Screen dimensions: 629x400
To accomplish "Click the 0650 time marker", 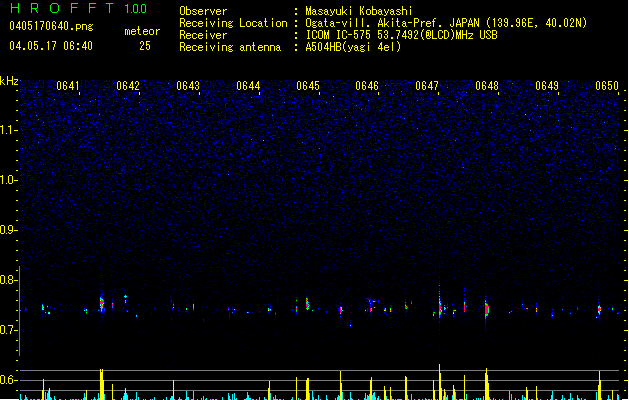I will coord(607,86).
